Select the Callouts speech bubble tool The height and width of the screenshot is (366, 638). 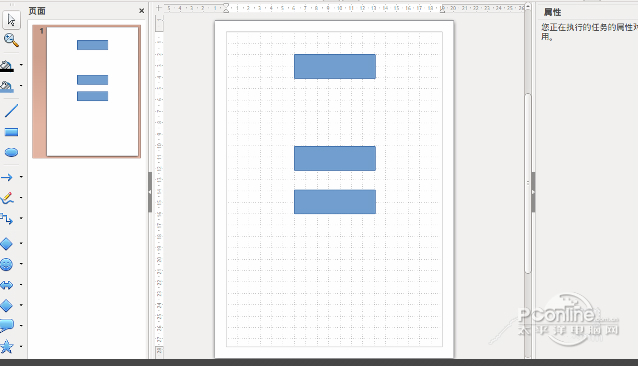[7, 326]
